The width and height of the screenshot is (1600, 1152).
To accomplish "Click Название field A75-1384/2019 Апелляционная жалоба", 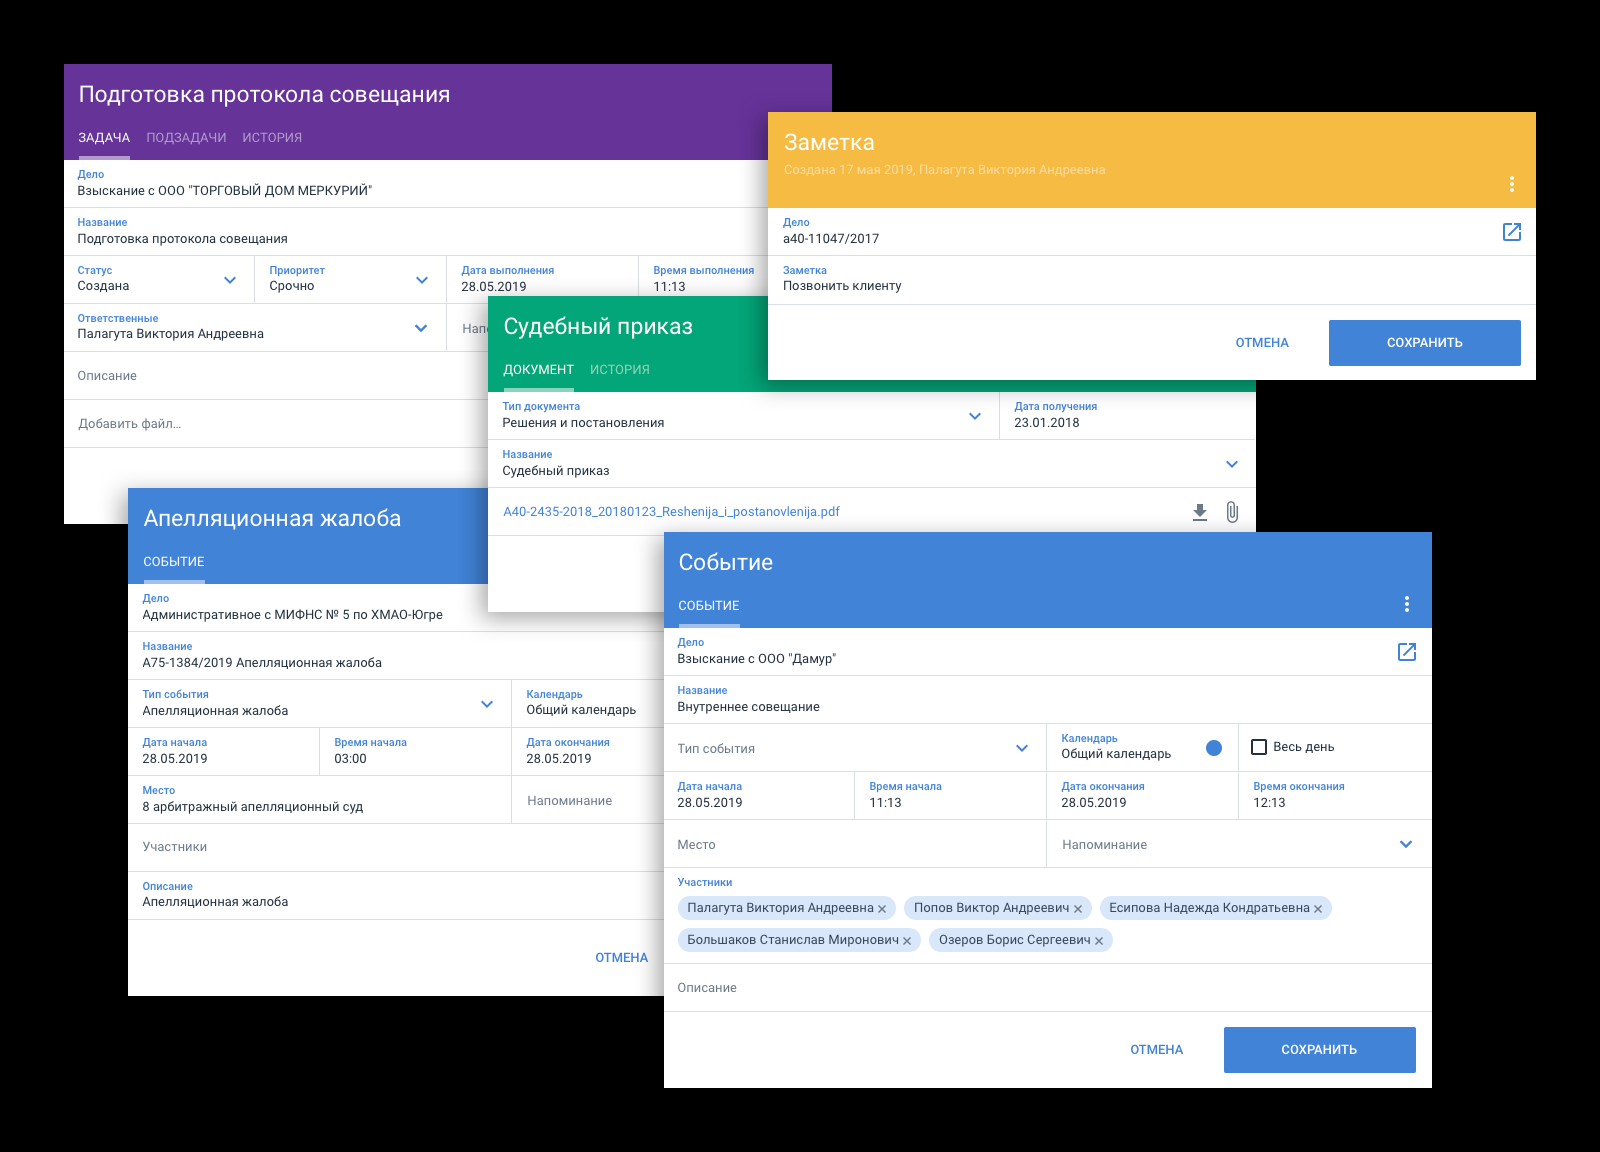I will pyautogui.click(x=396, y=656).
